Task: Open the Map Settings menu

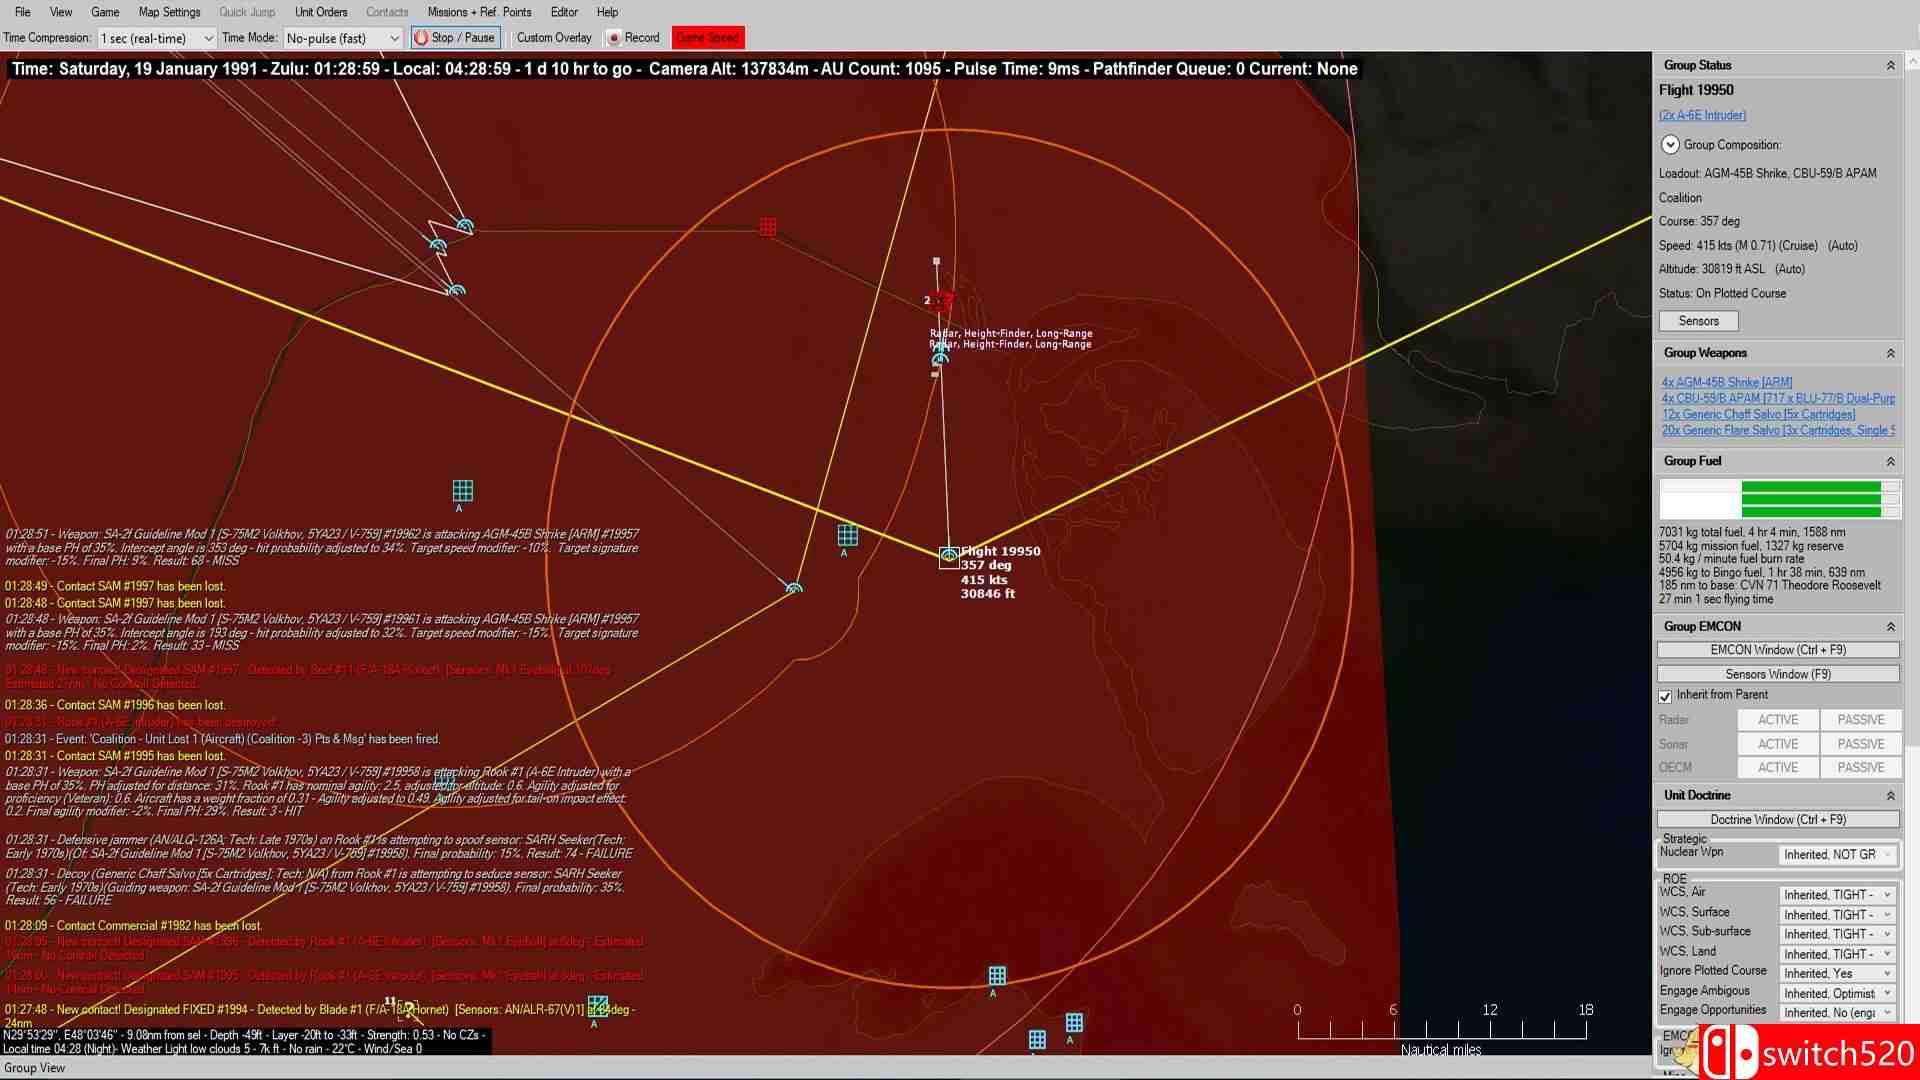Action: pos(168,12)
